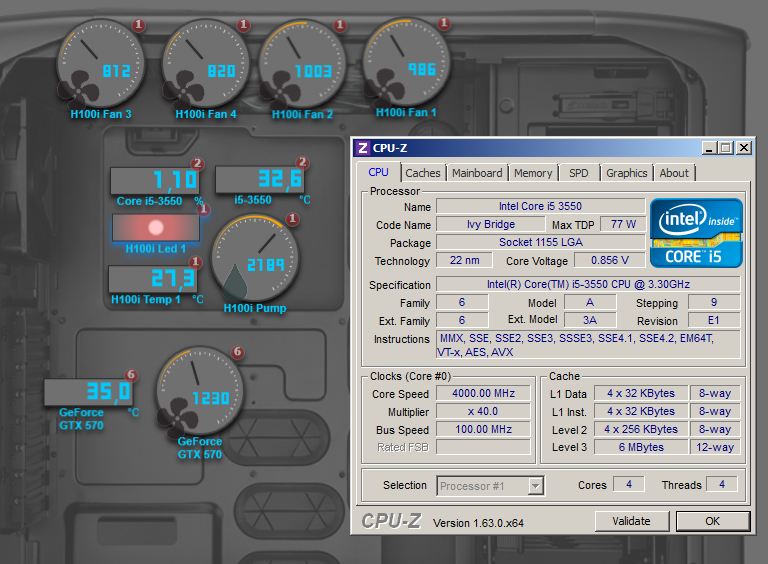The height and width of the screenshot is (564, 768).
Task: Open the SPD tab
Action: click(x=578, y=173)
